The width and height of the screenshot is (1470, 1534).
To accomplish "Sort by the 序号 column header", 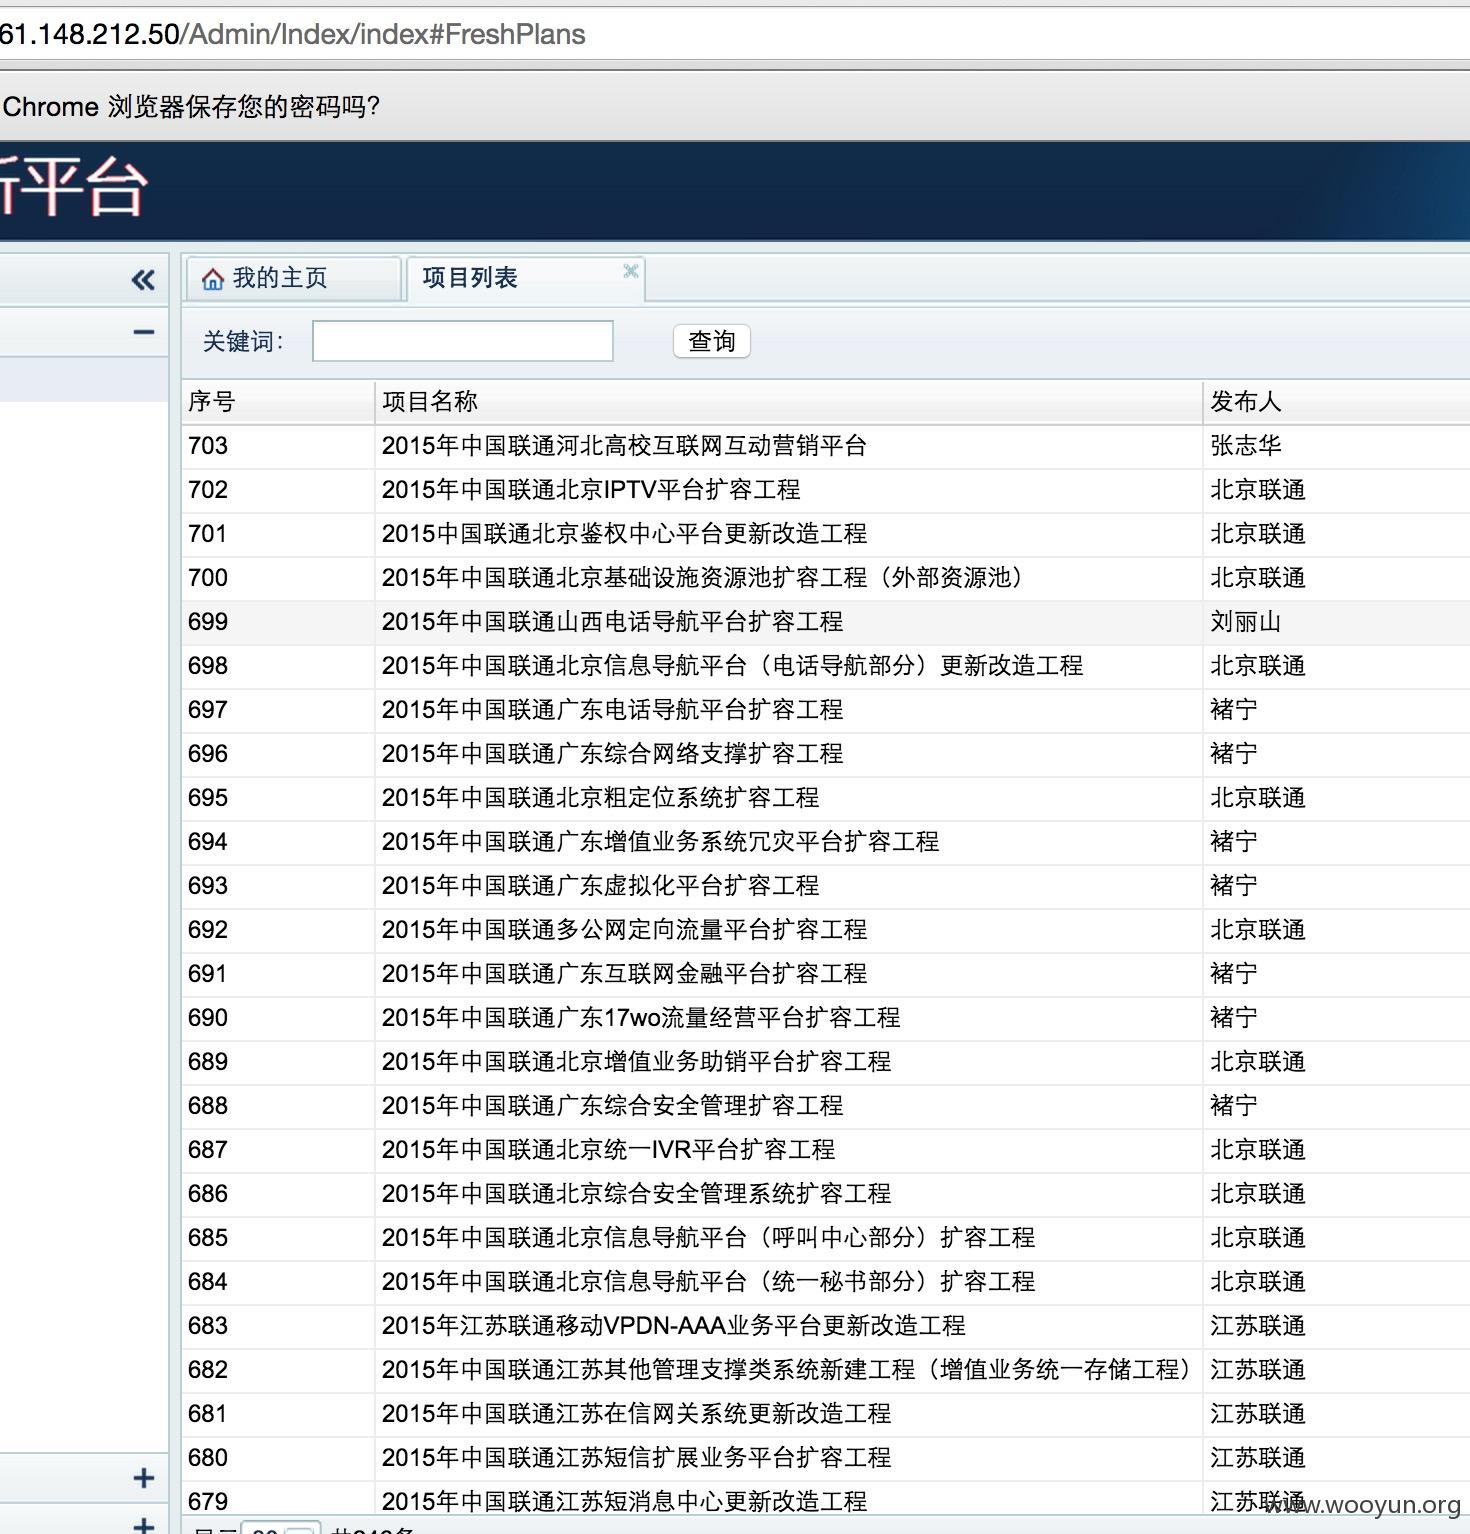I will pos(278,402).
